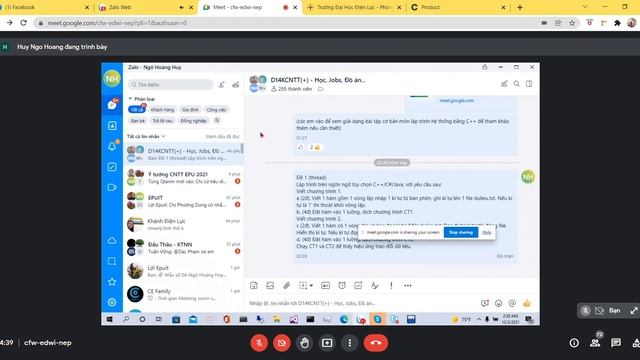The height and width of the screenshot is (360, 640).
Task: Select the Bạn bè filter tag
Action: (138, 121)
